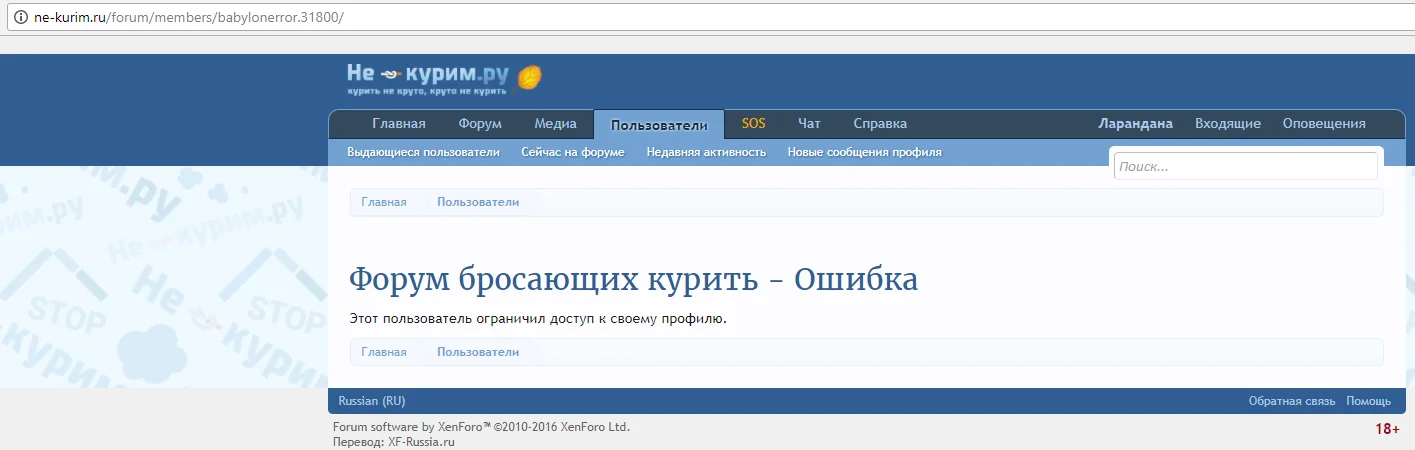Open the Ларандана account menu
This screenshot has width=1415, height=450.
(1135, 124)
